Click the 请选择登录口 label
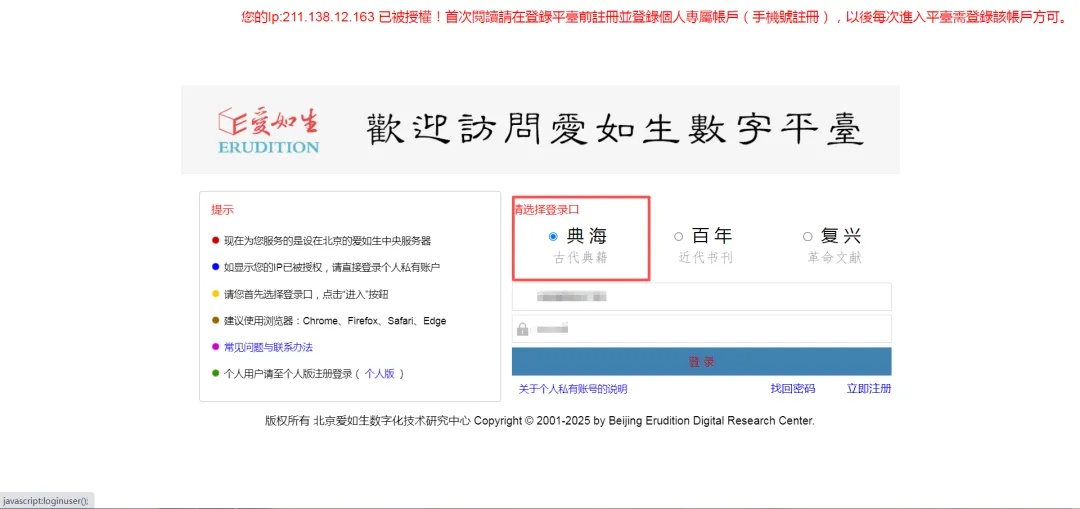This screenshot has width=1080, height=509. coord(546,209)
